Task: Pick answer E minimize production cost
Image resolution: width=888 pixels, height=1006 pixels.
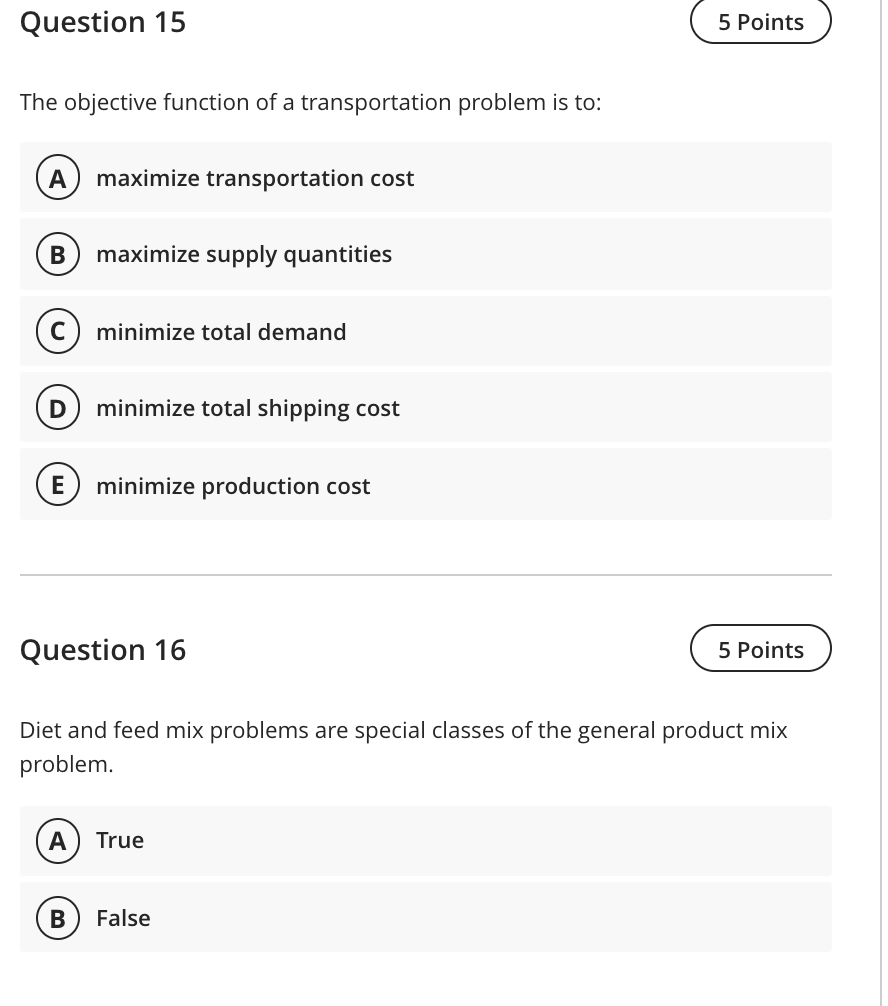Action: tap(233, 485)
